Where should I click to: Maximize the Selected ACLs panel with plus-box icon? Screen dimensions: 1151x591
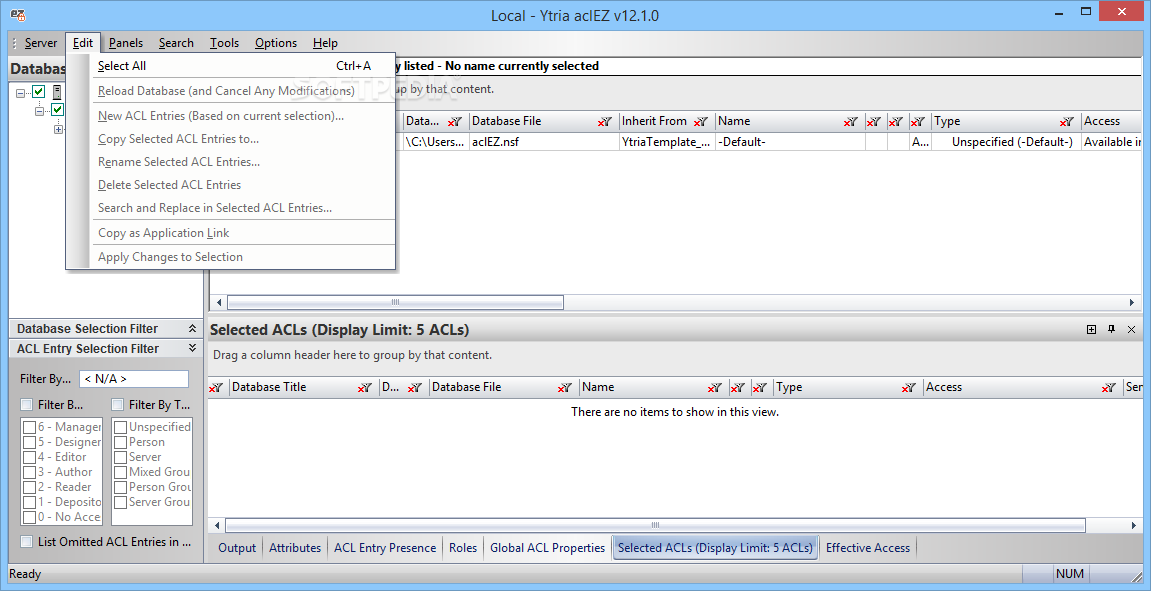1092,330
